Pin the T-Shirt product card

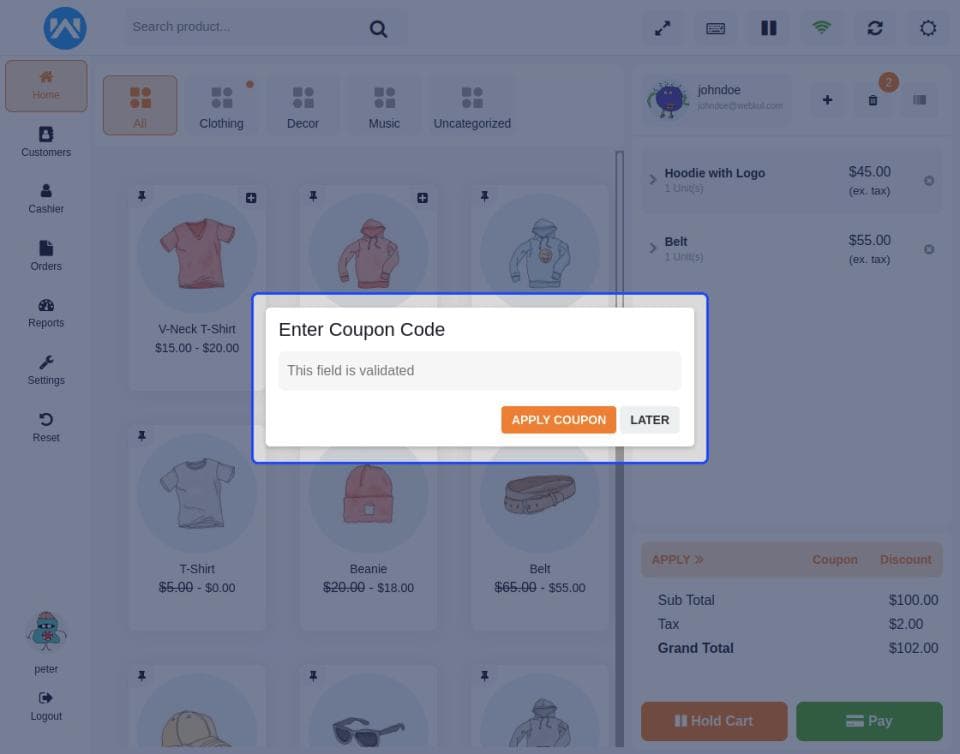(x=142, y=436)
